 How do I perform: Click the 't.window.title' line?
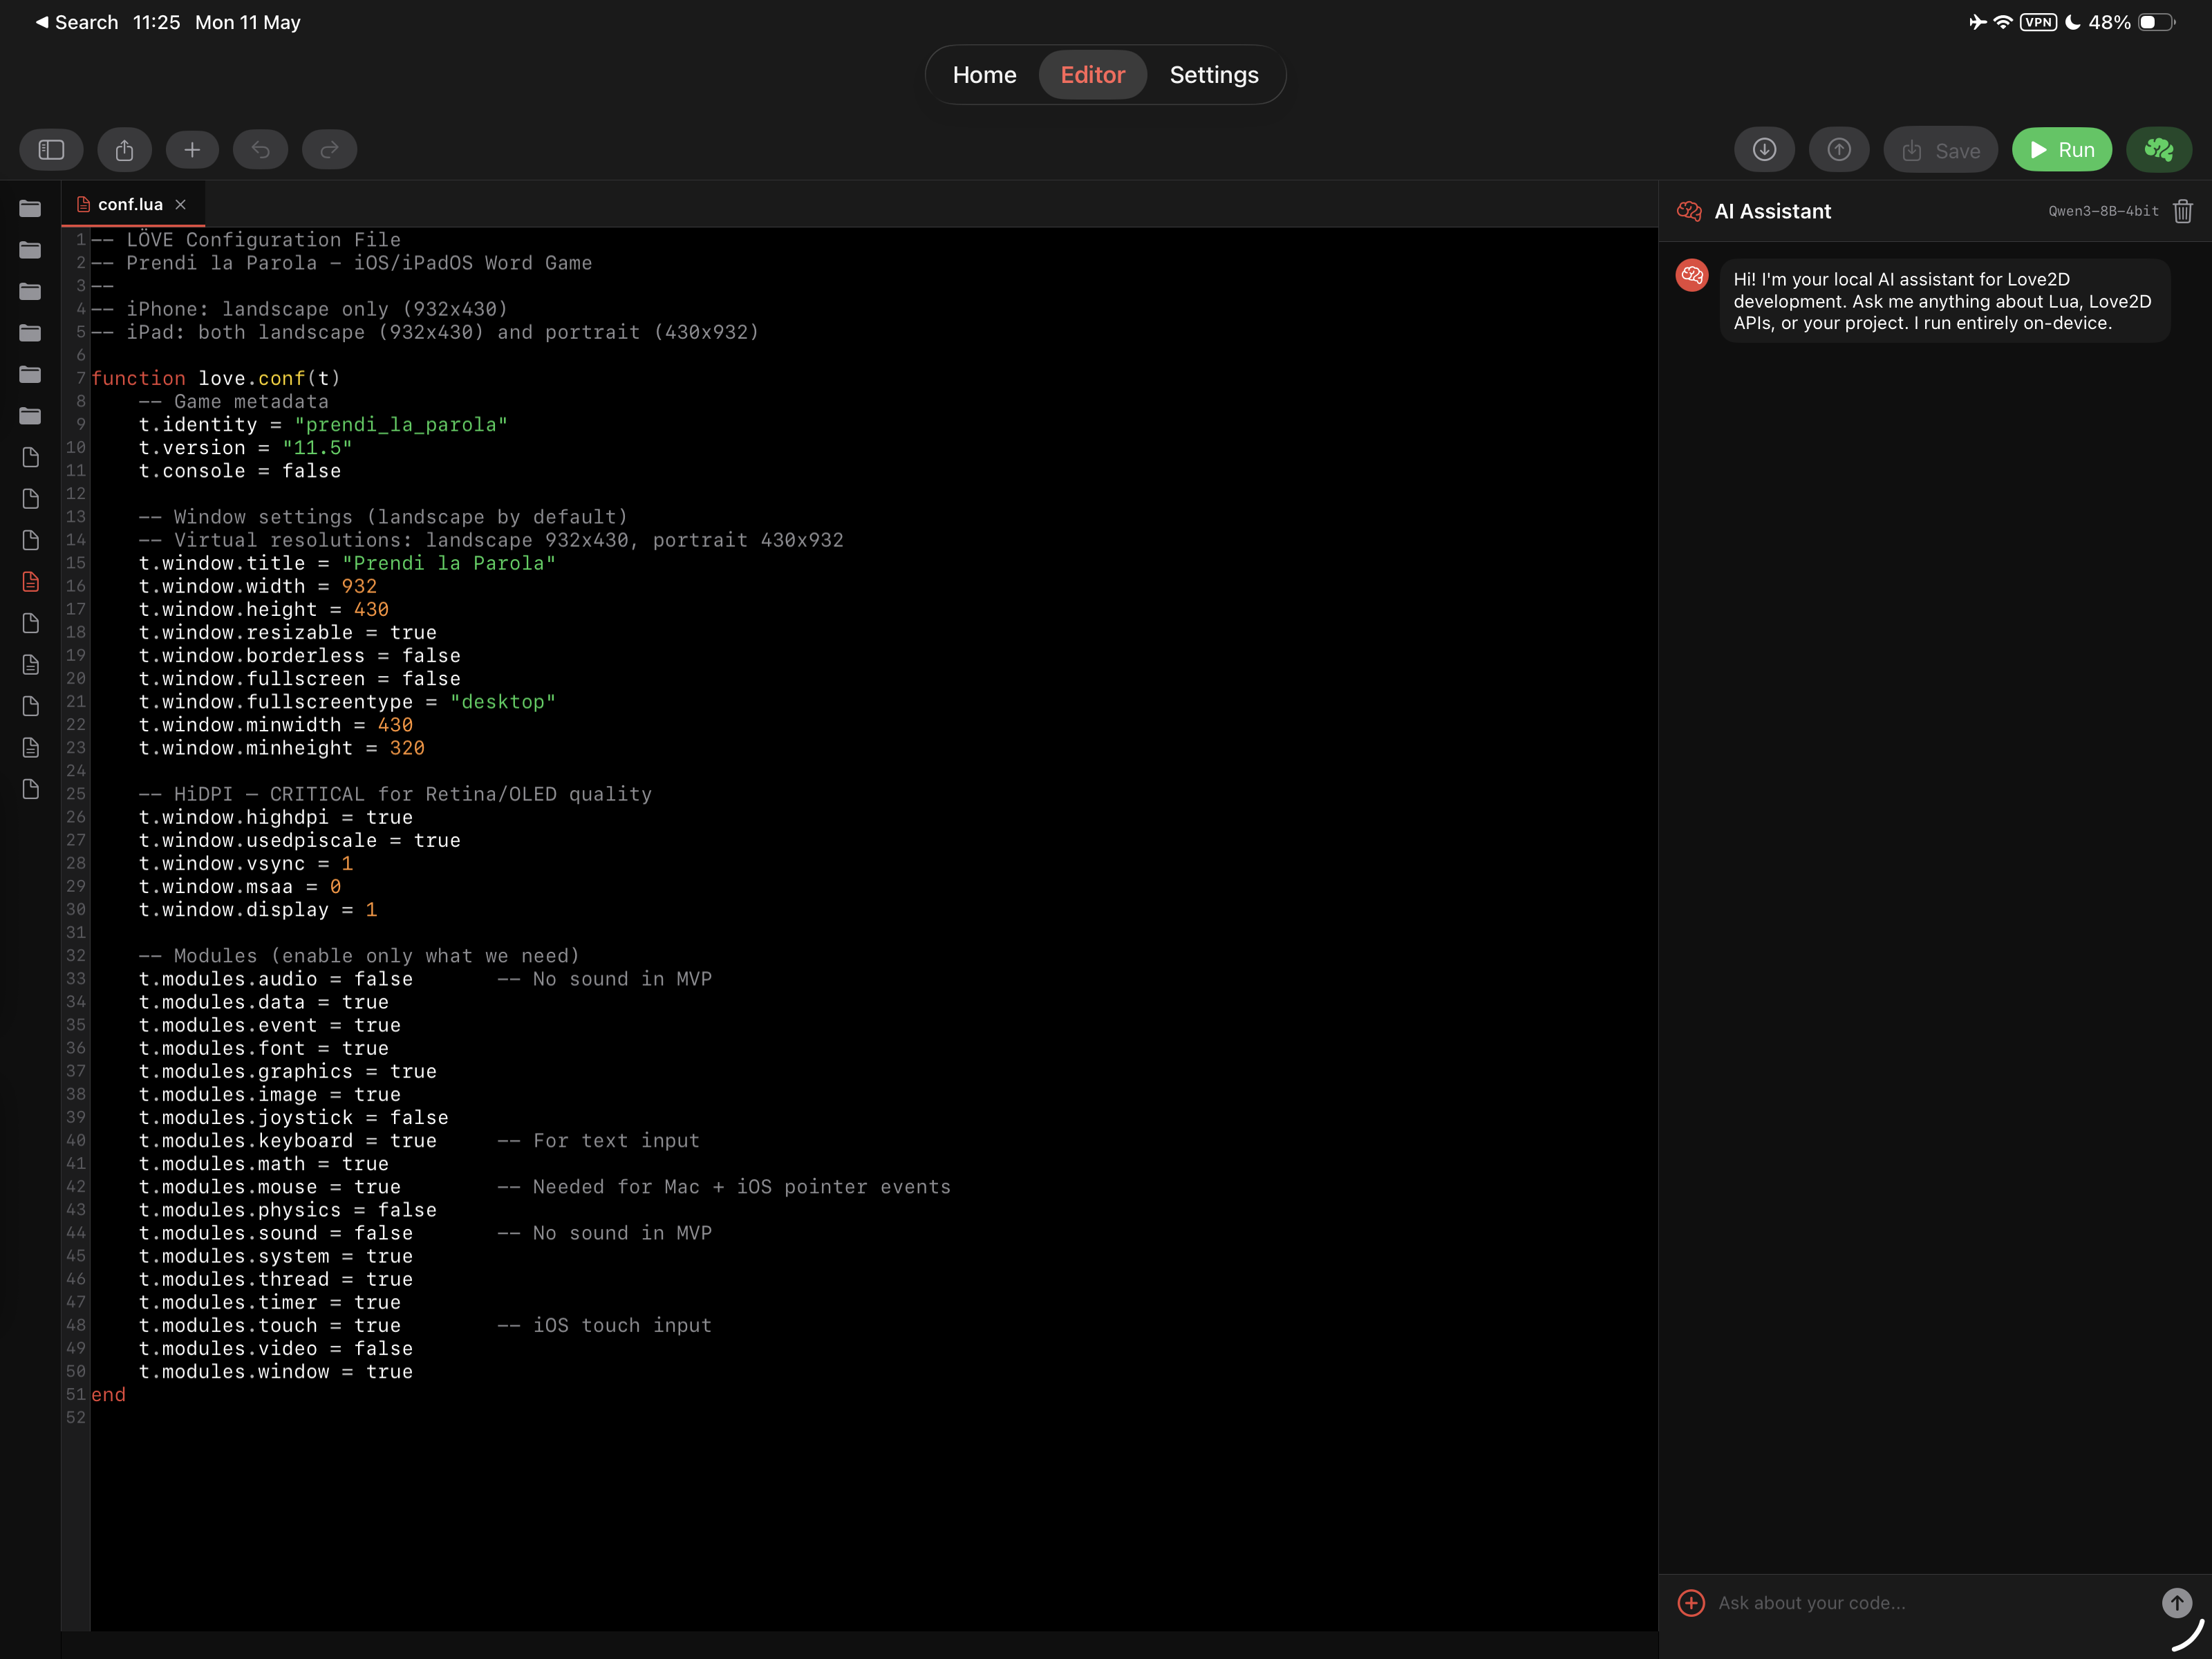click(x=347, y=563)
